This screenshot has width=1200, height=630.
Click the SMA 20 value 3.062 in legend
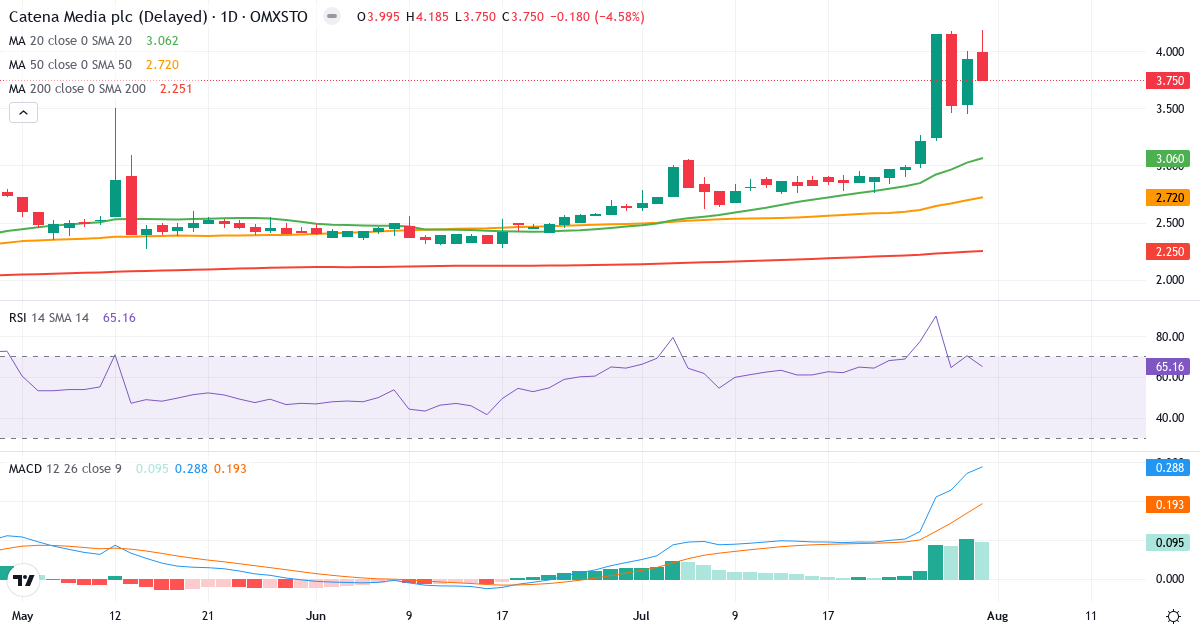coord(162,41)
